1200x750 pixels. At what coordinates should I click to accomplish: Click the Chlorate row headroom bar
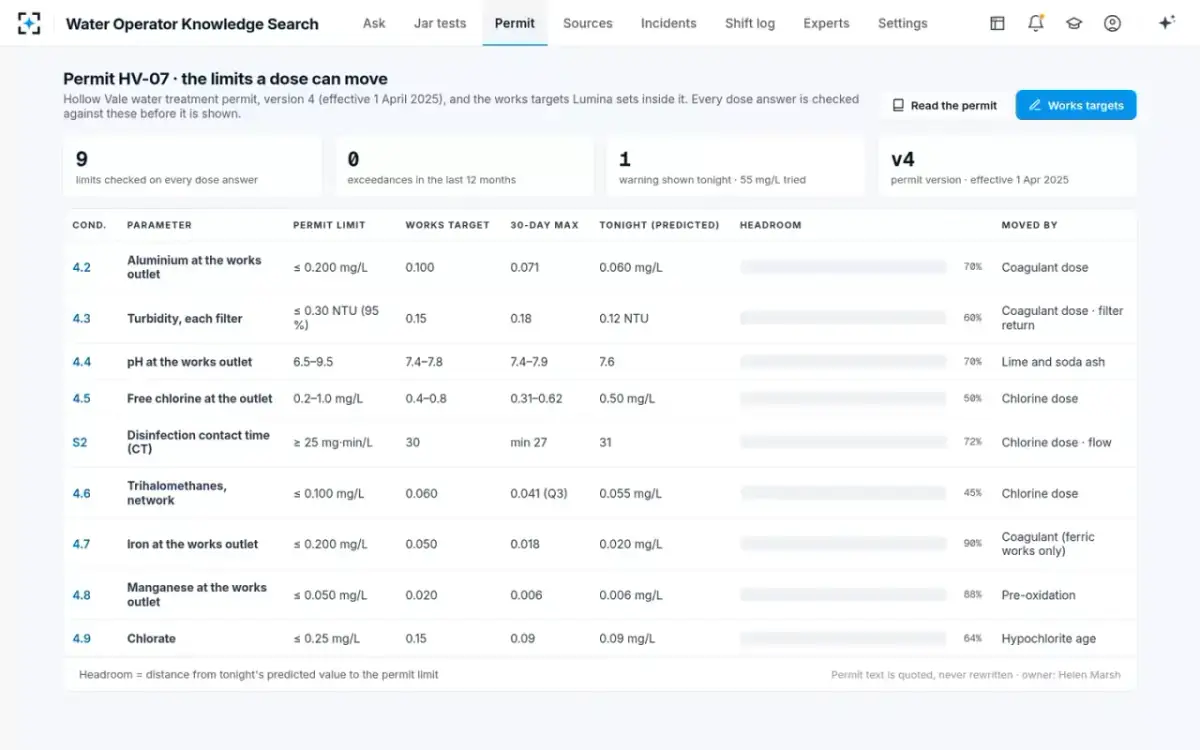click(x=843, y=638)
